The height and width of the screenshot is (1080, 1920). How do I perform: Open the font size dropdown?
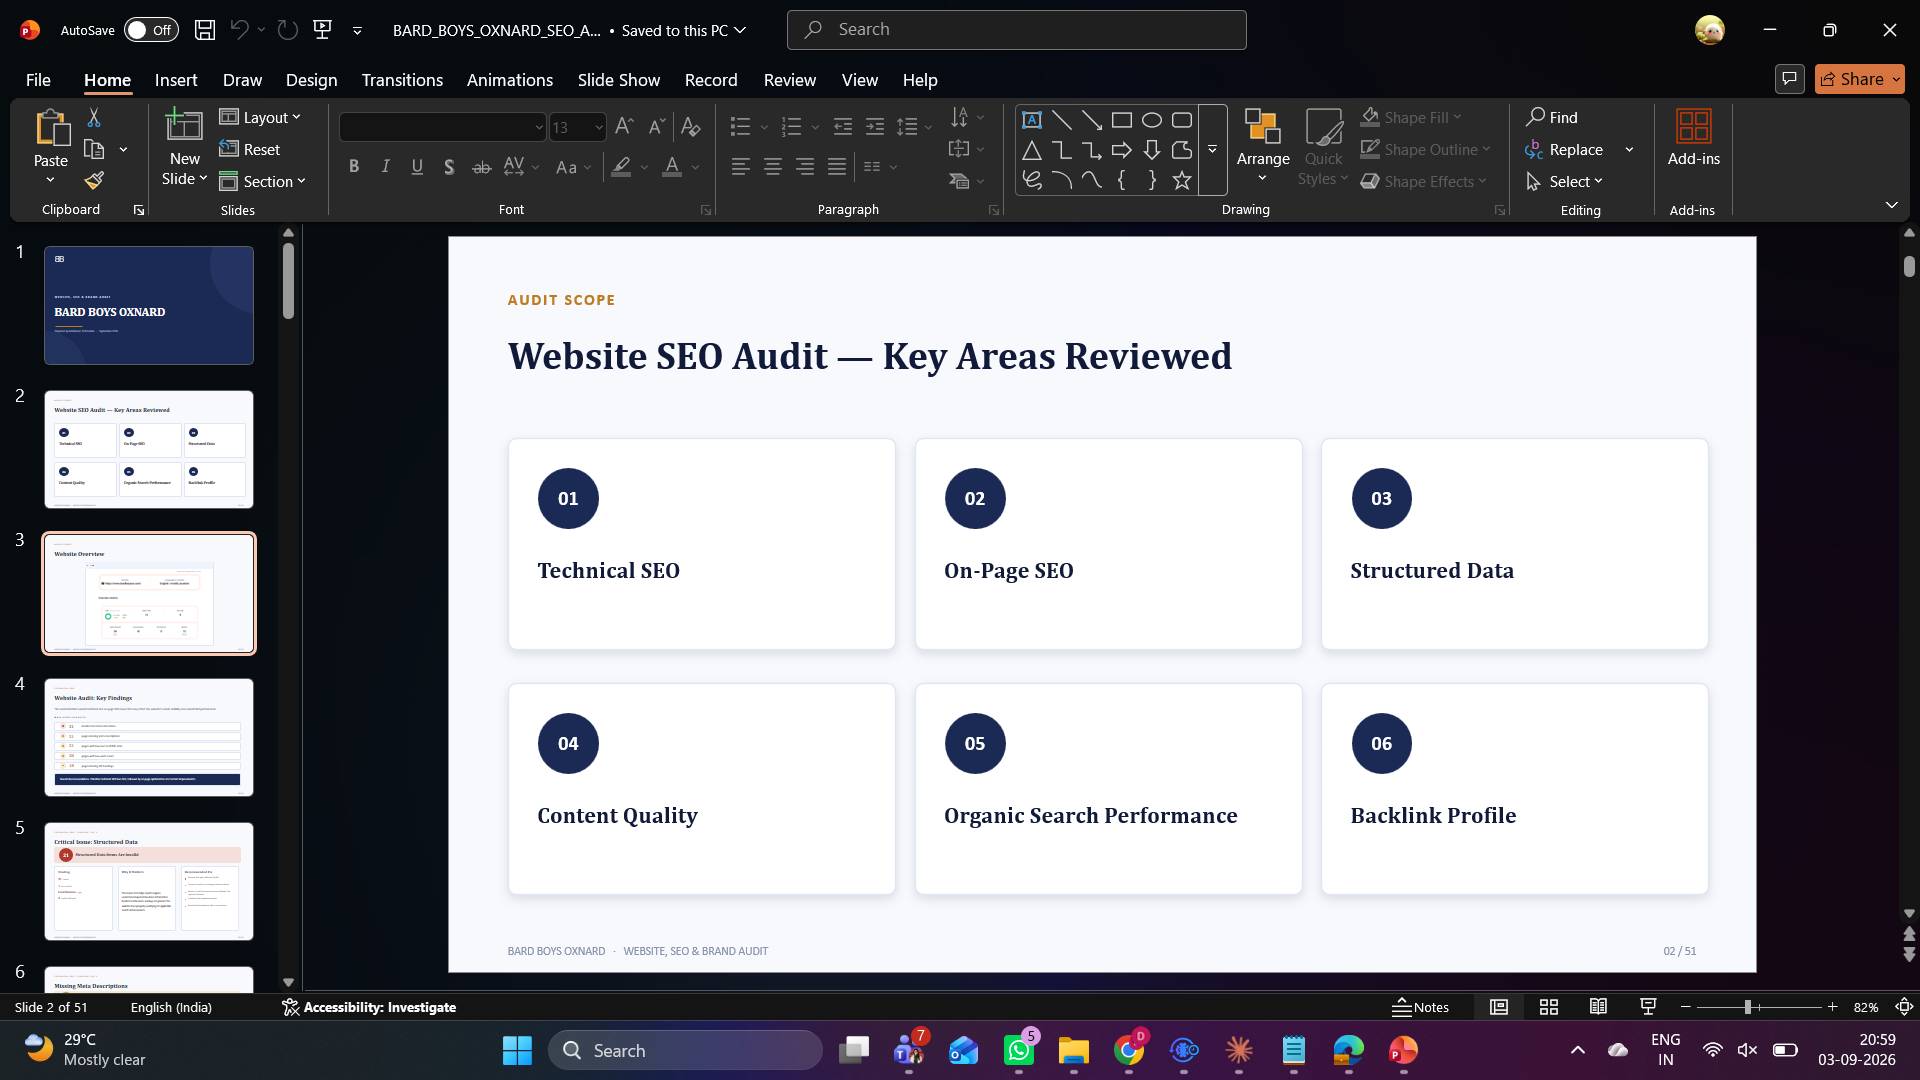coord(599,127)
